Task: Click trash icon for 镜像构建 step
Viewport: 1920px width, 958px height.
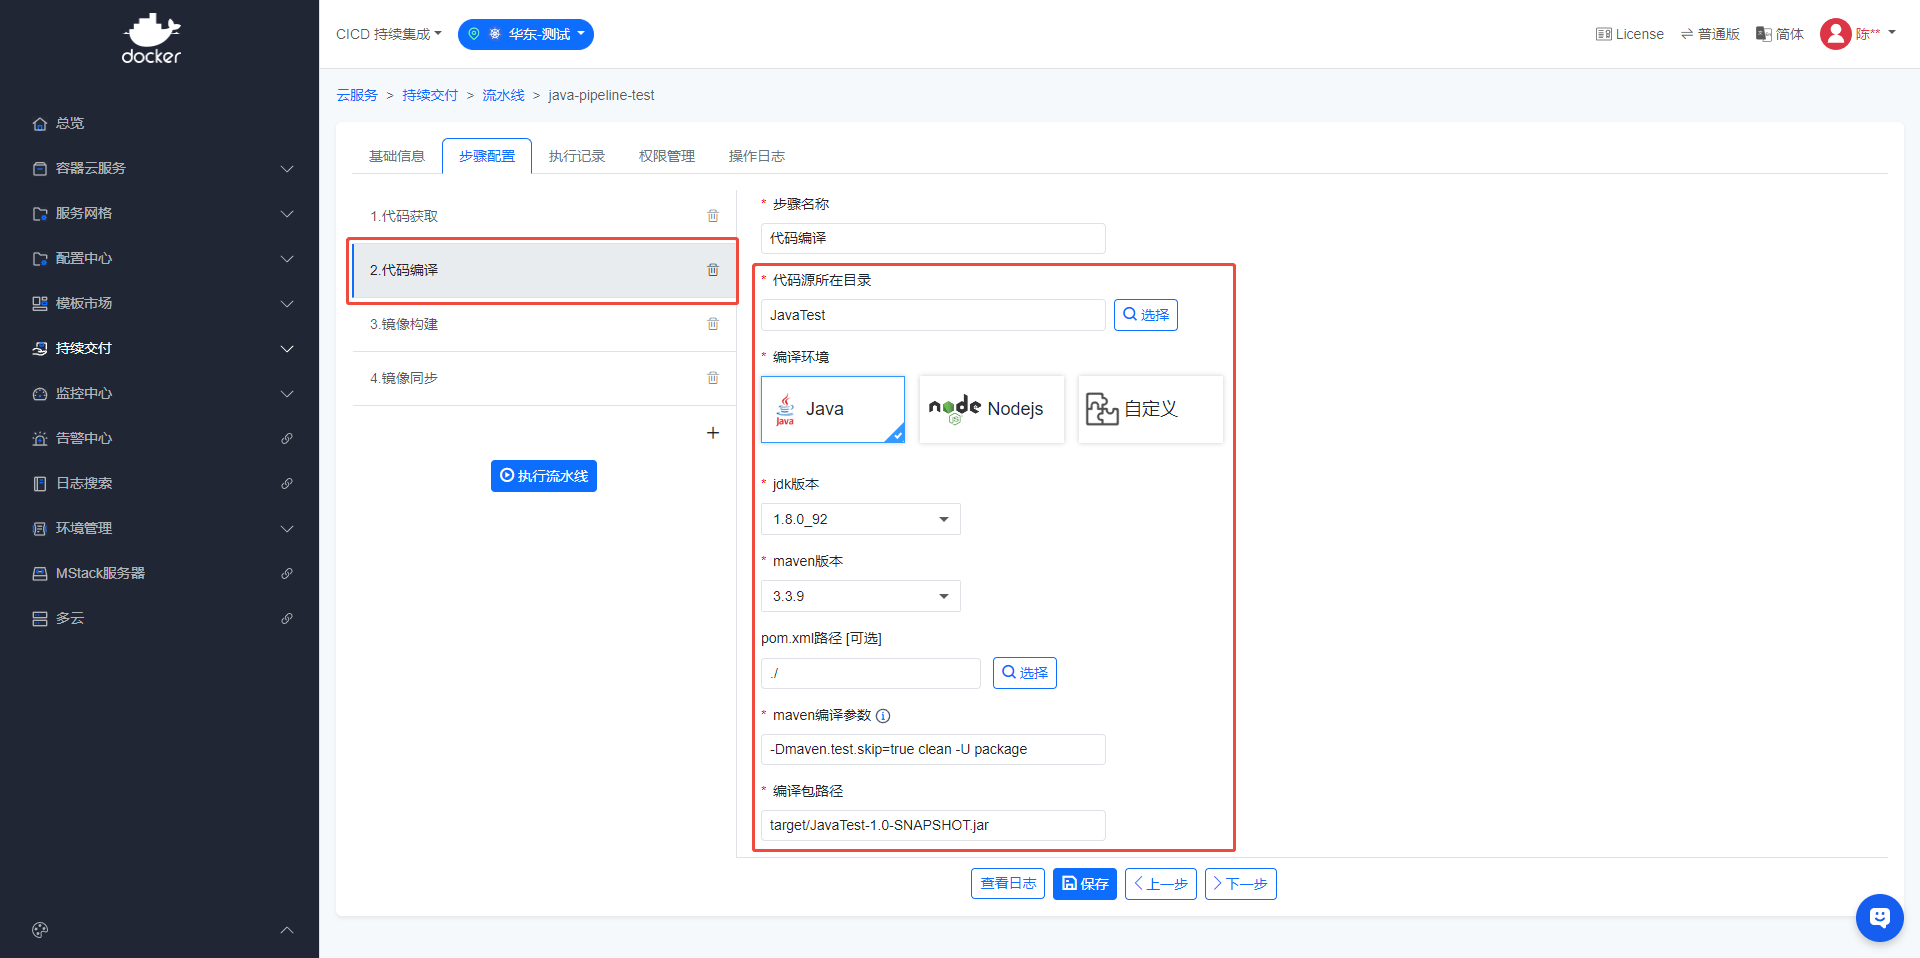Action: click(x=713, y=324)
